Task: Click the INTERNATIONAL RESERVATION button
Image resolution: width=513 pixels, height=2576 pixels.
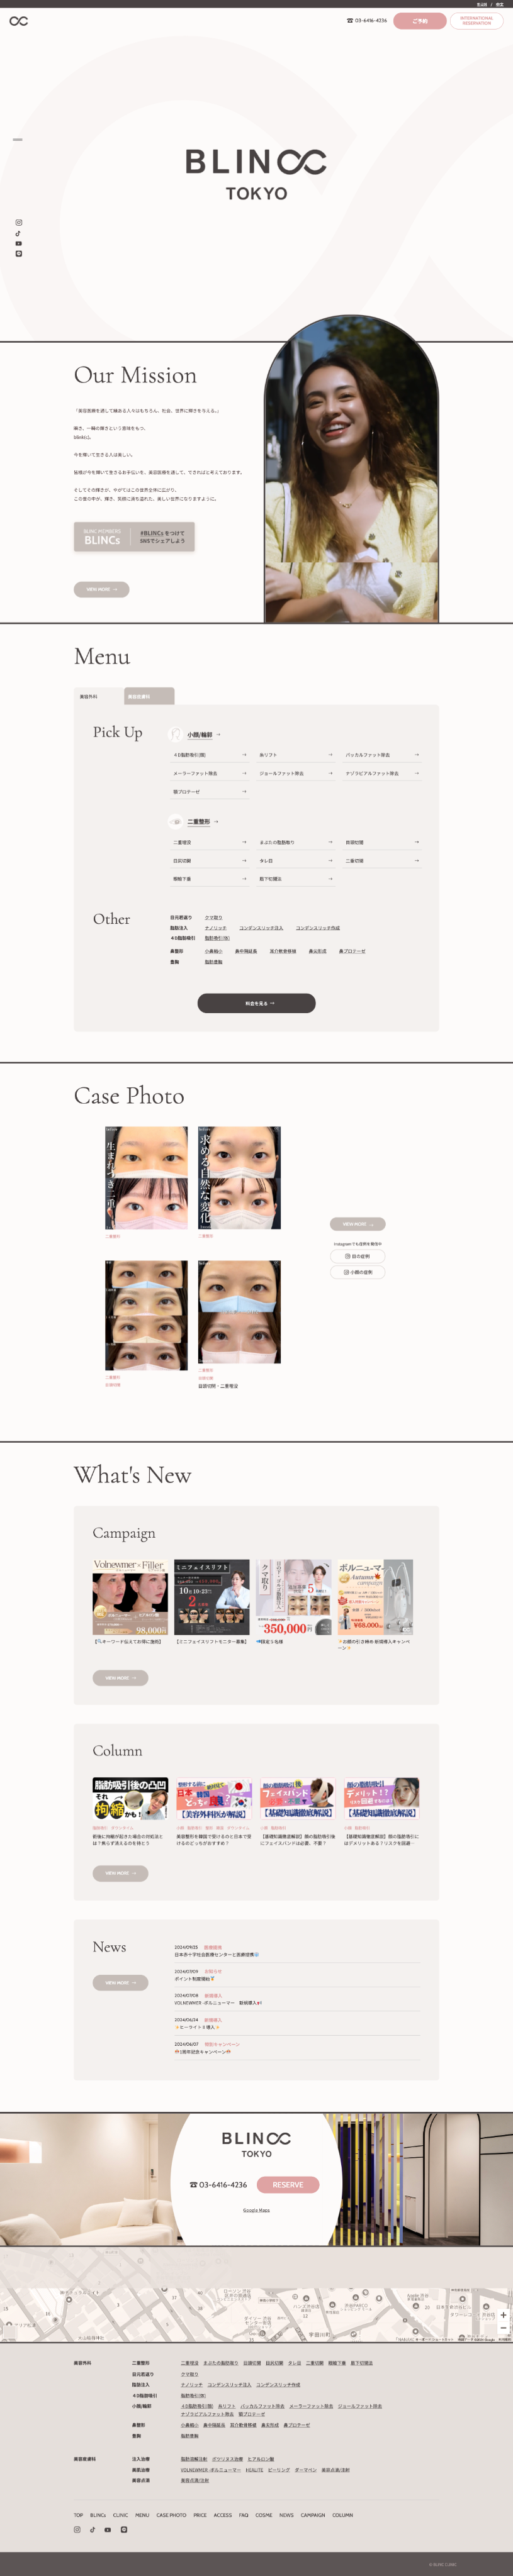Action: [476, 21]
